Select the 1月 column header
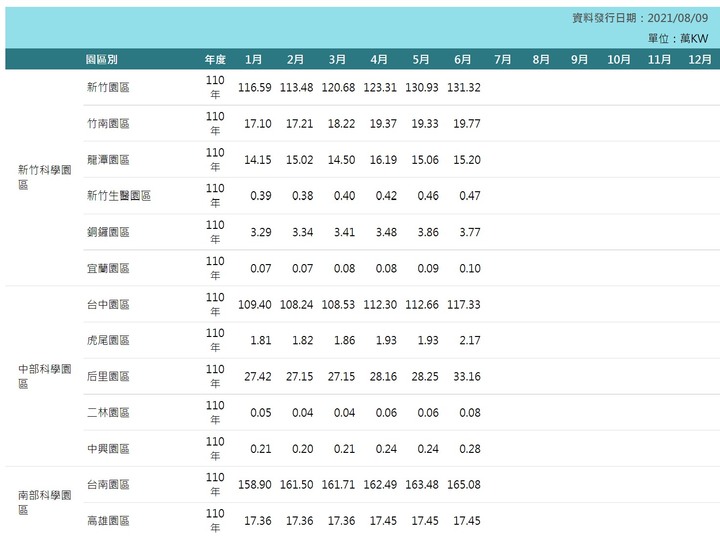 point(253,60)
